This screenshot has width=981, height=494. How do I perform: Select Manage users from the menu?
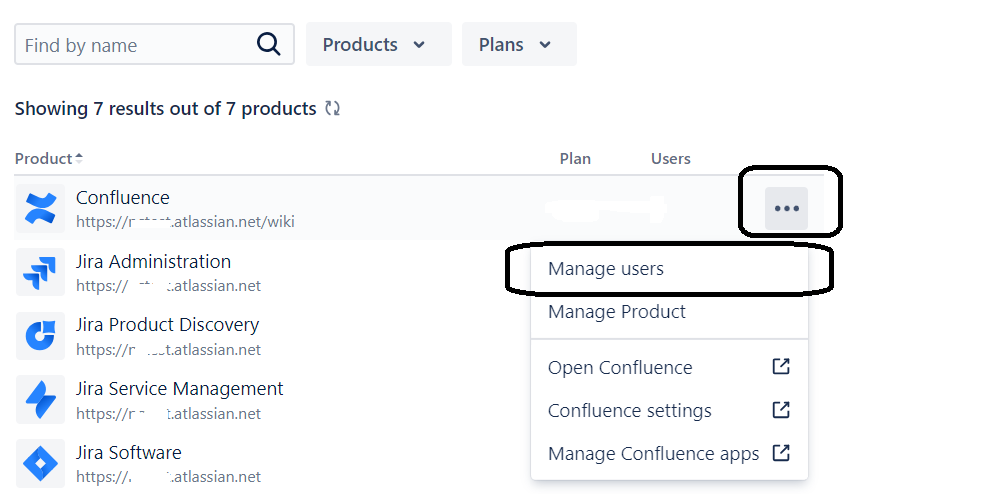point(606,269)
